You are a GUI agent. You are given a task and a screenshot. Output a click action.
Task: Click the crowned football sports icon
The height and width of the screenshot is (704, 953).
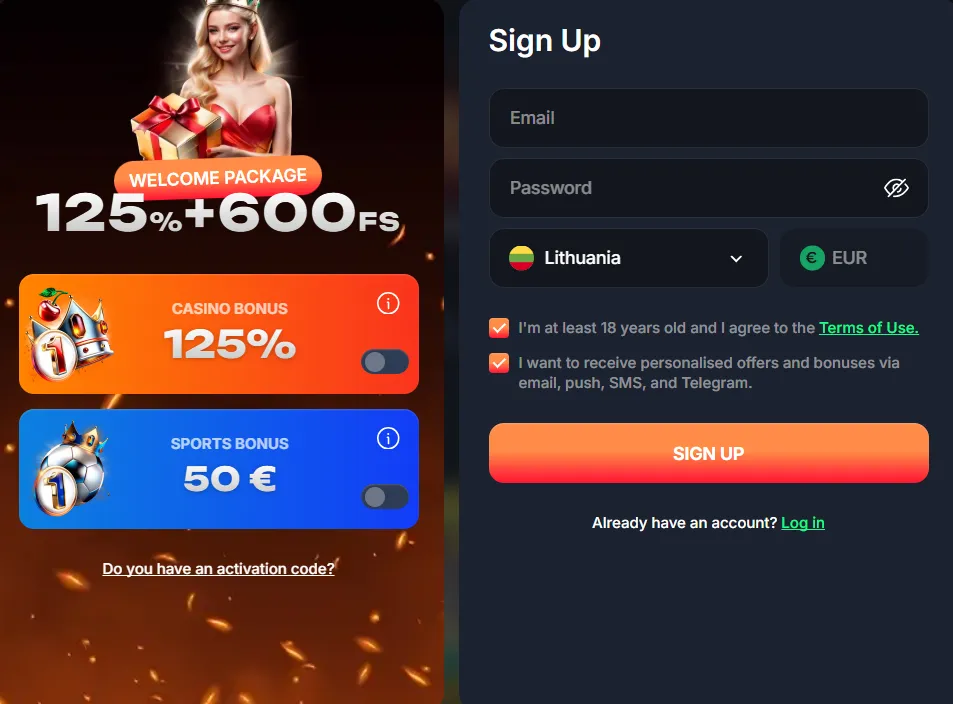pos(70,468)
